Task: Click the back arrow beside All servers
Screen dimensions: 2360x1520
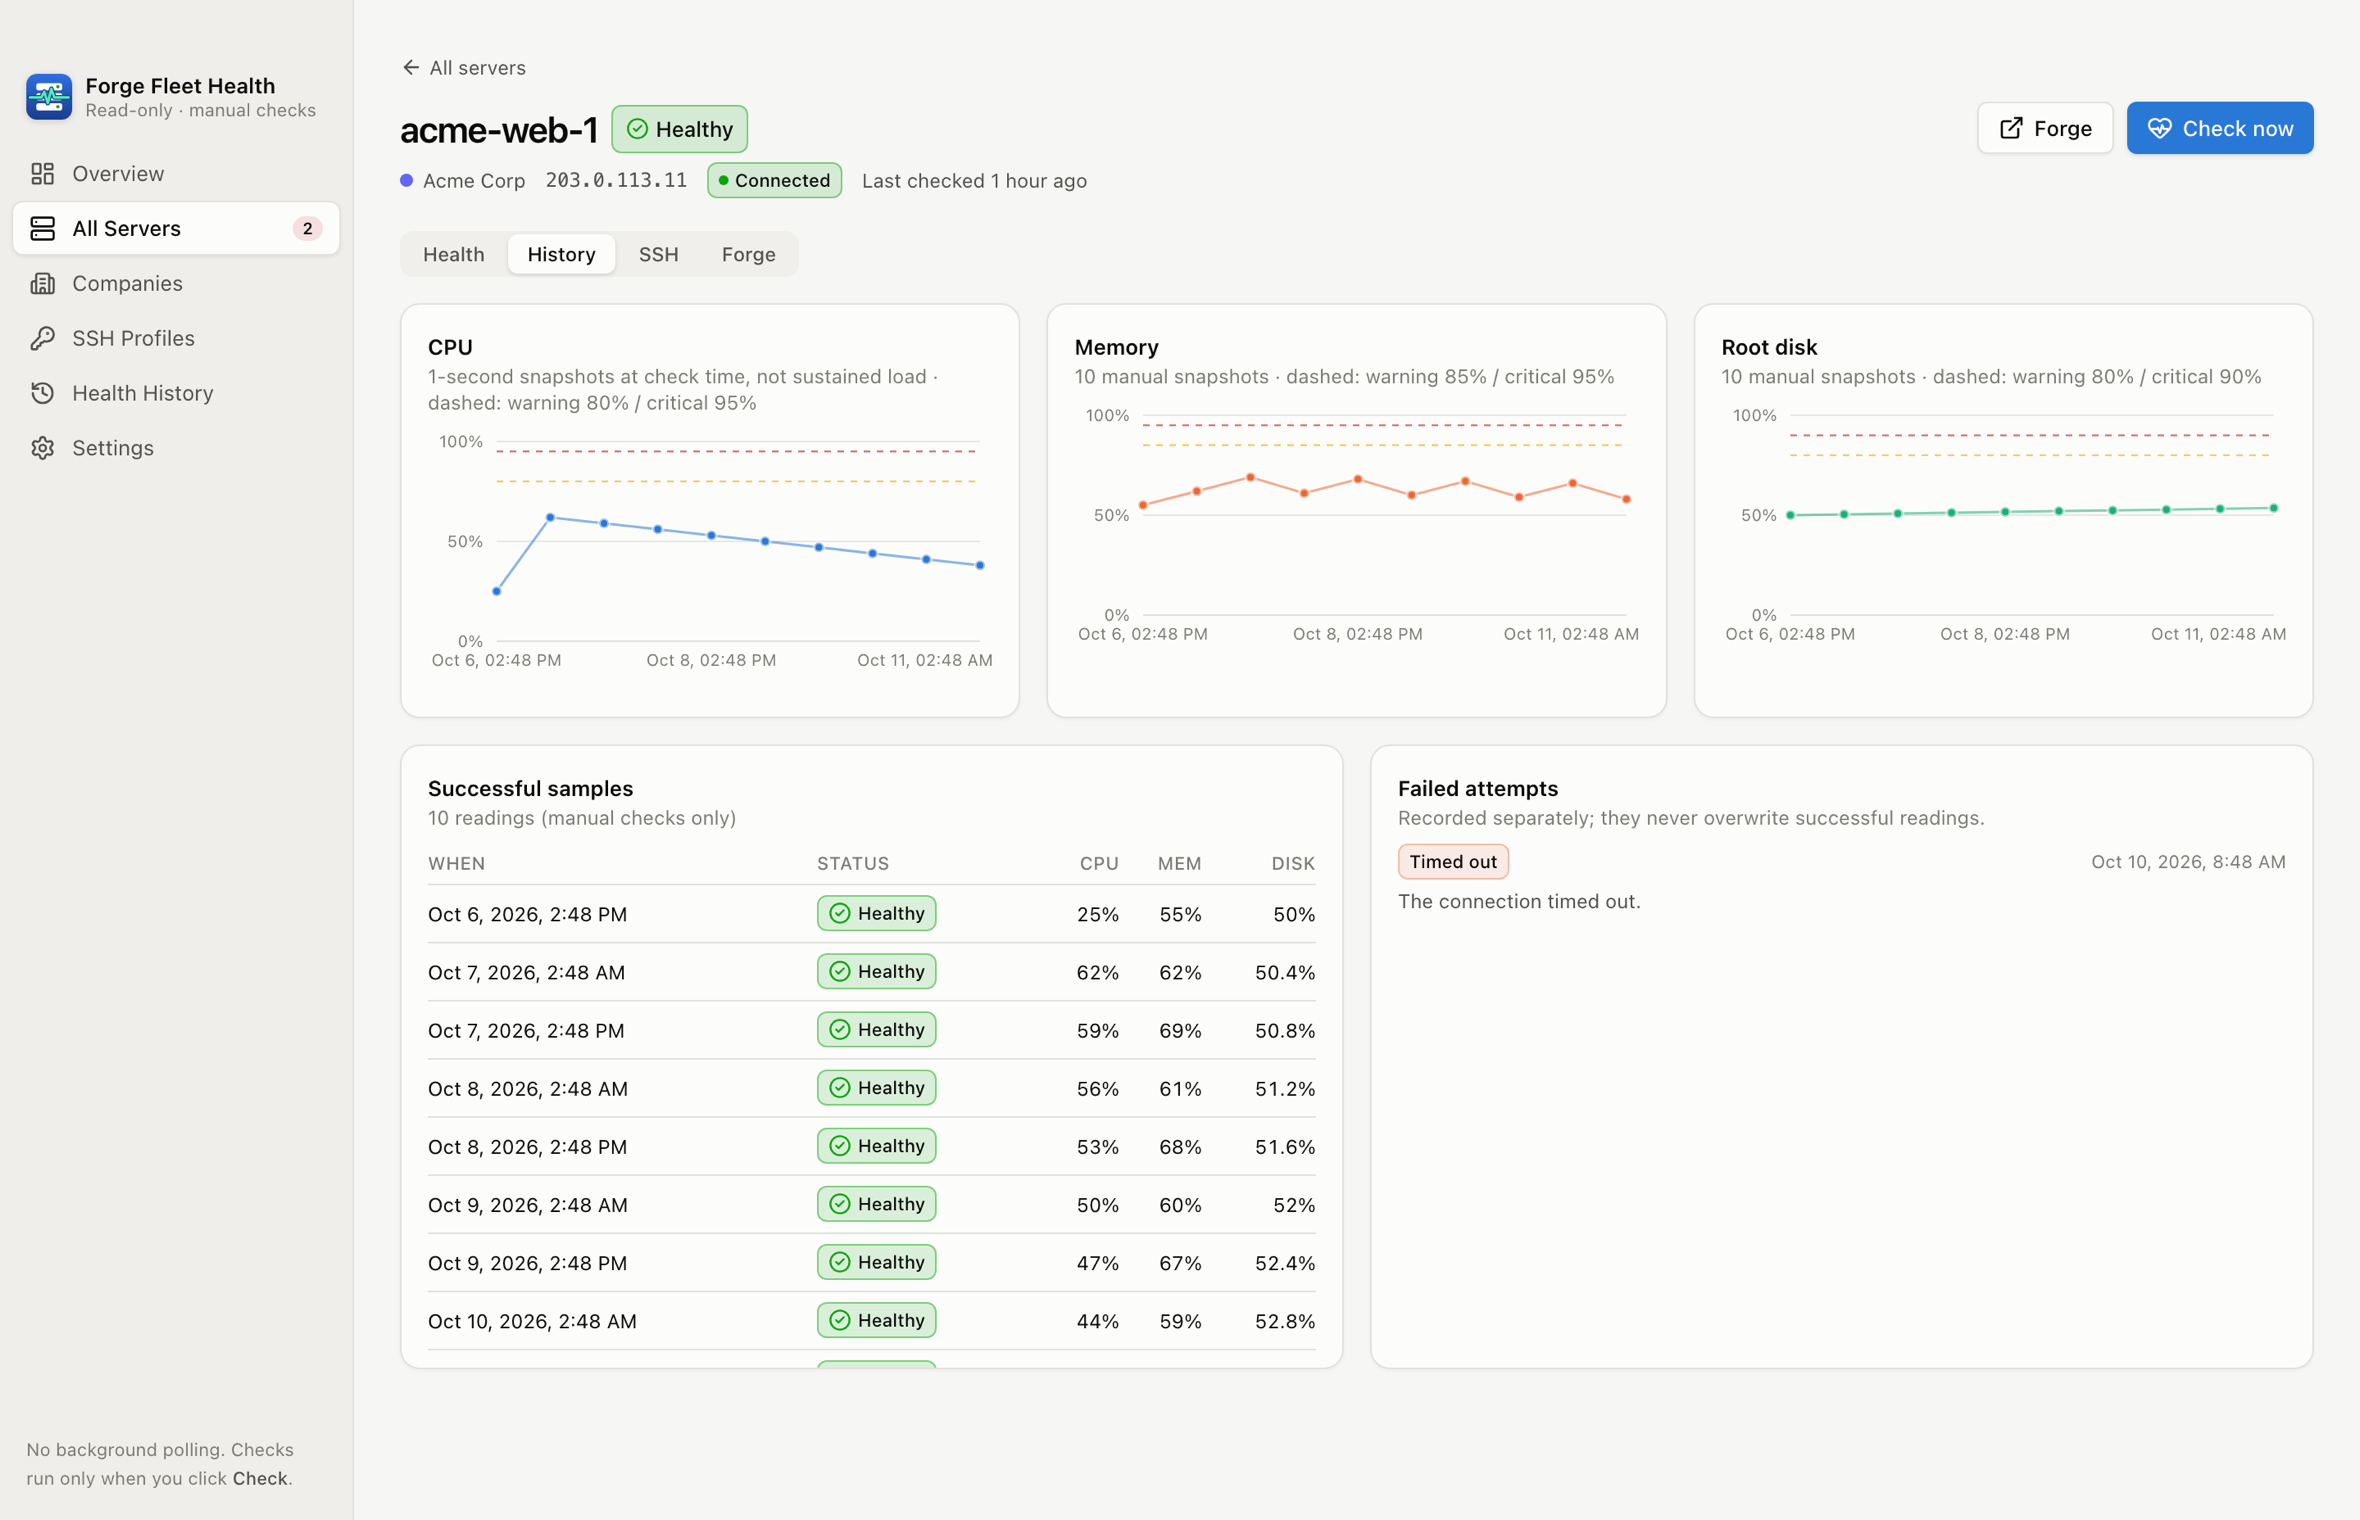Action: pyautogui.click(x=410, y=68)
